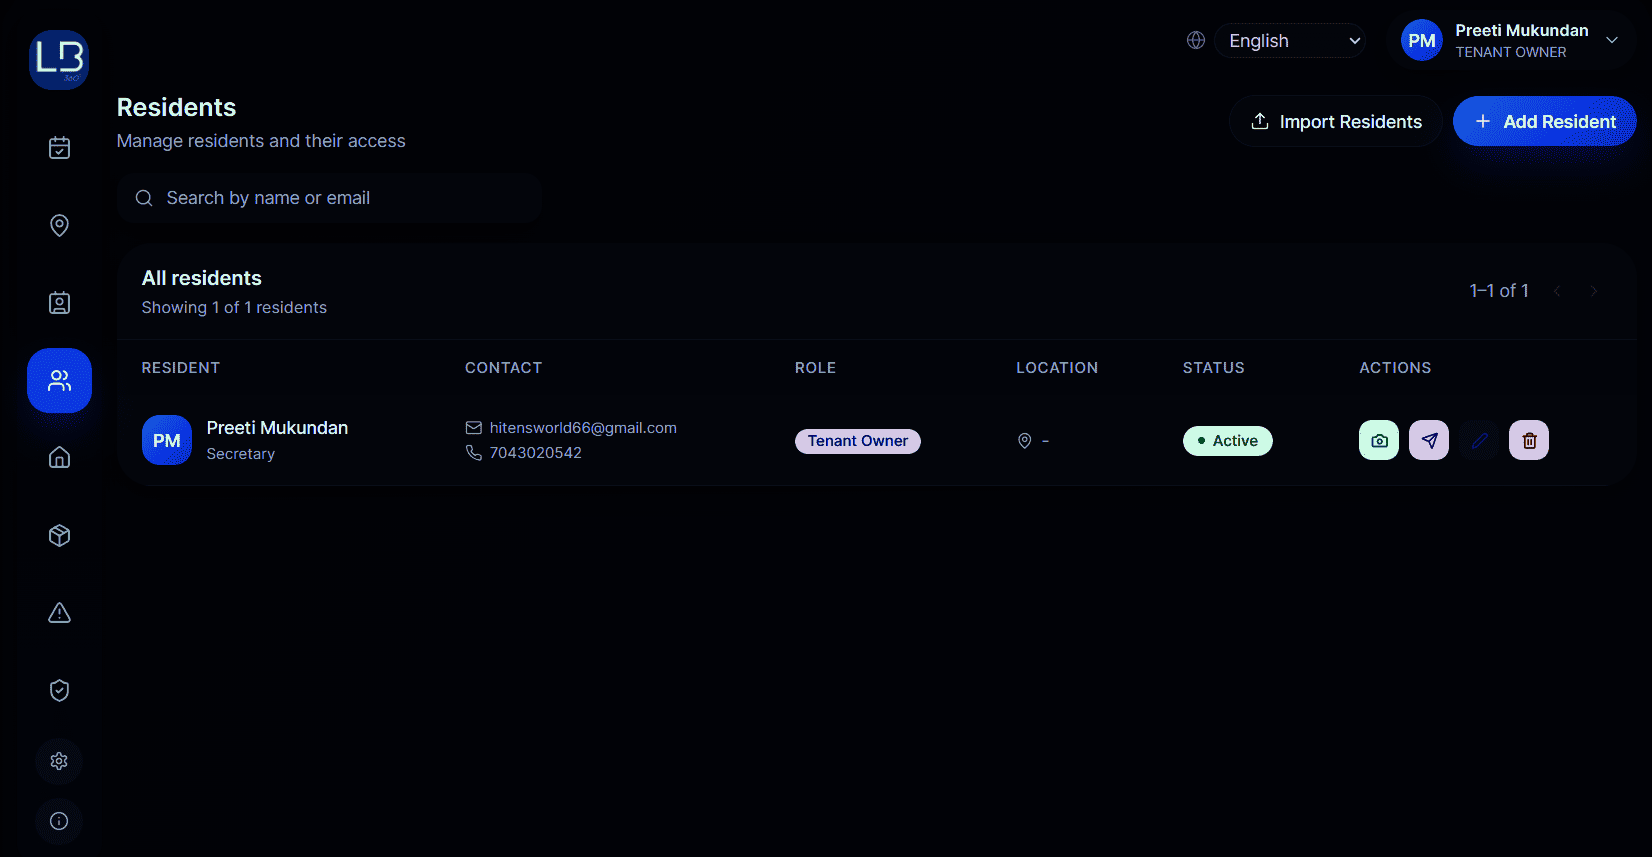Delete resident with the trash icon

pos(1529,440)
